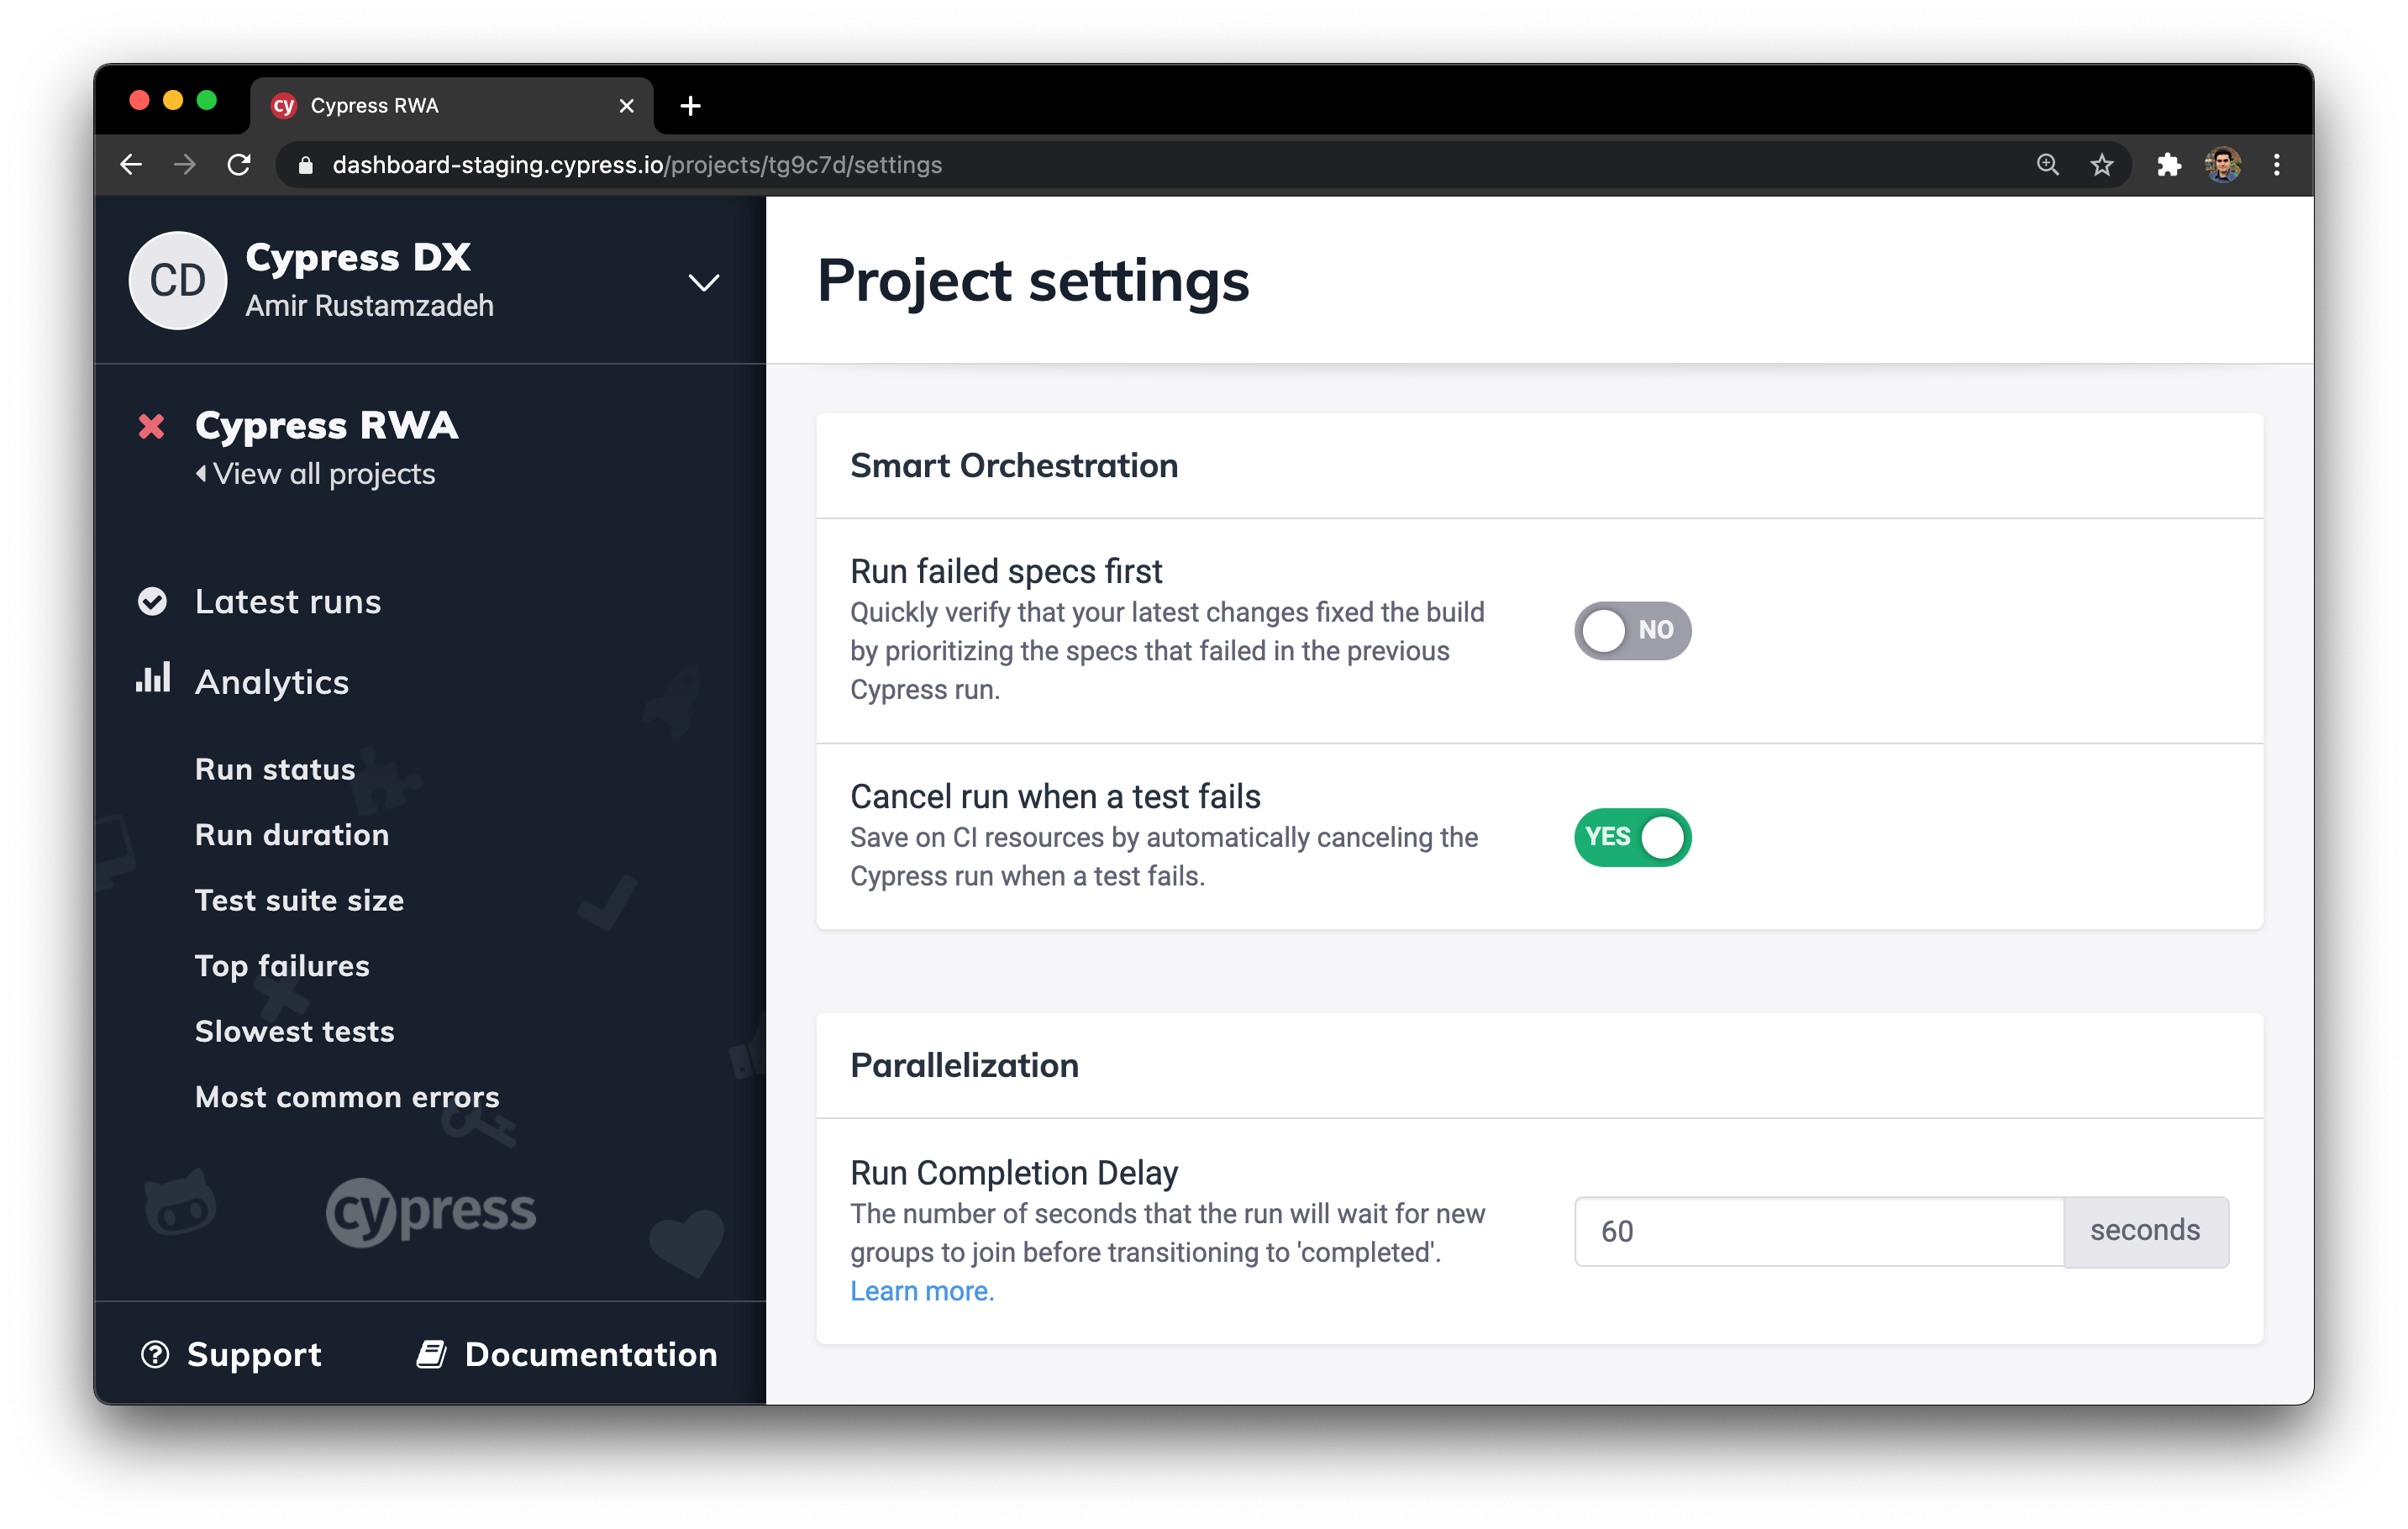Select the Latest runs checkmark icon
This screenshot has width=2408, height=1529.
tap(152, 601)
